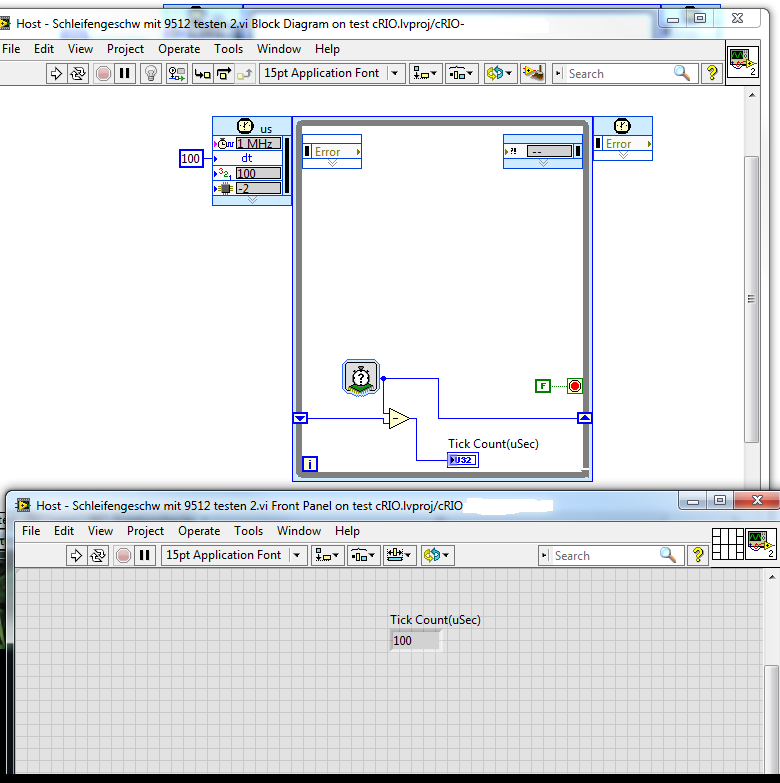Viewport: 780px width, 783px height.
Task: Click Clean Up Diagram button
Action: tap(533, 74)
